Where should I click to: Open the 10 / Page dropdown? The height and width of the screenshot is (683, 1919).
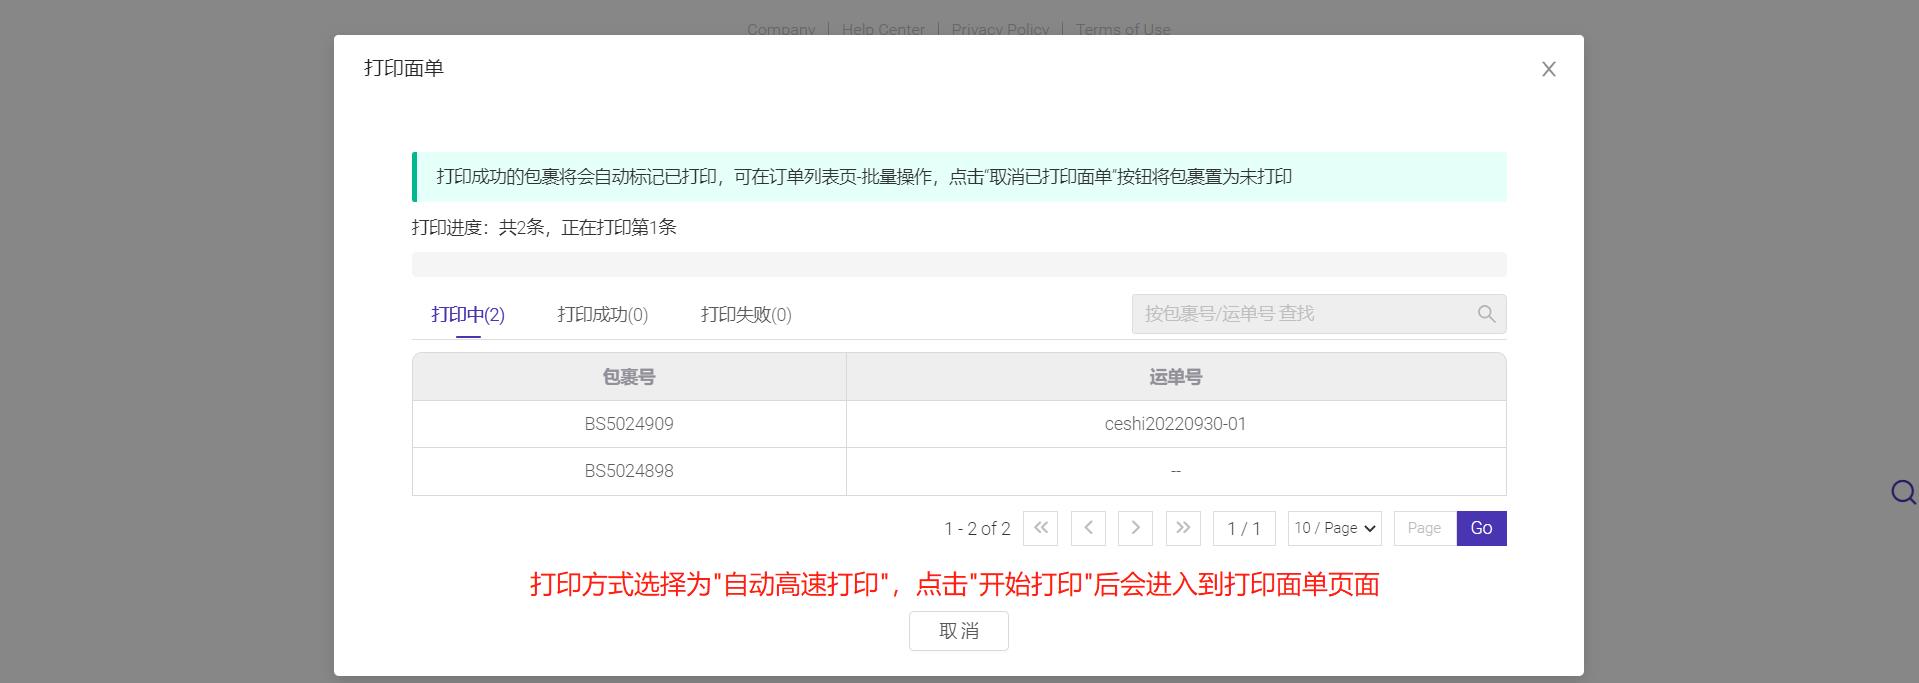(1334, 528)
